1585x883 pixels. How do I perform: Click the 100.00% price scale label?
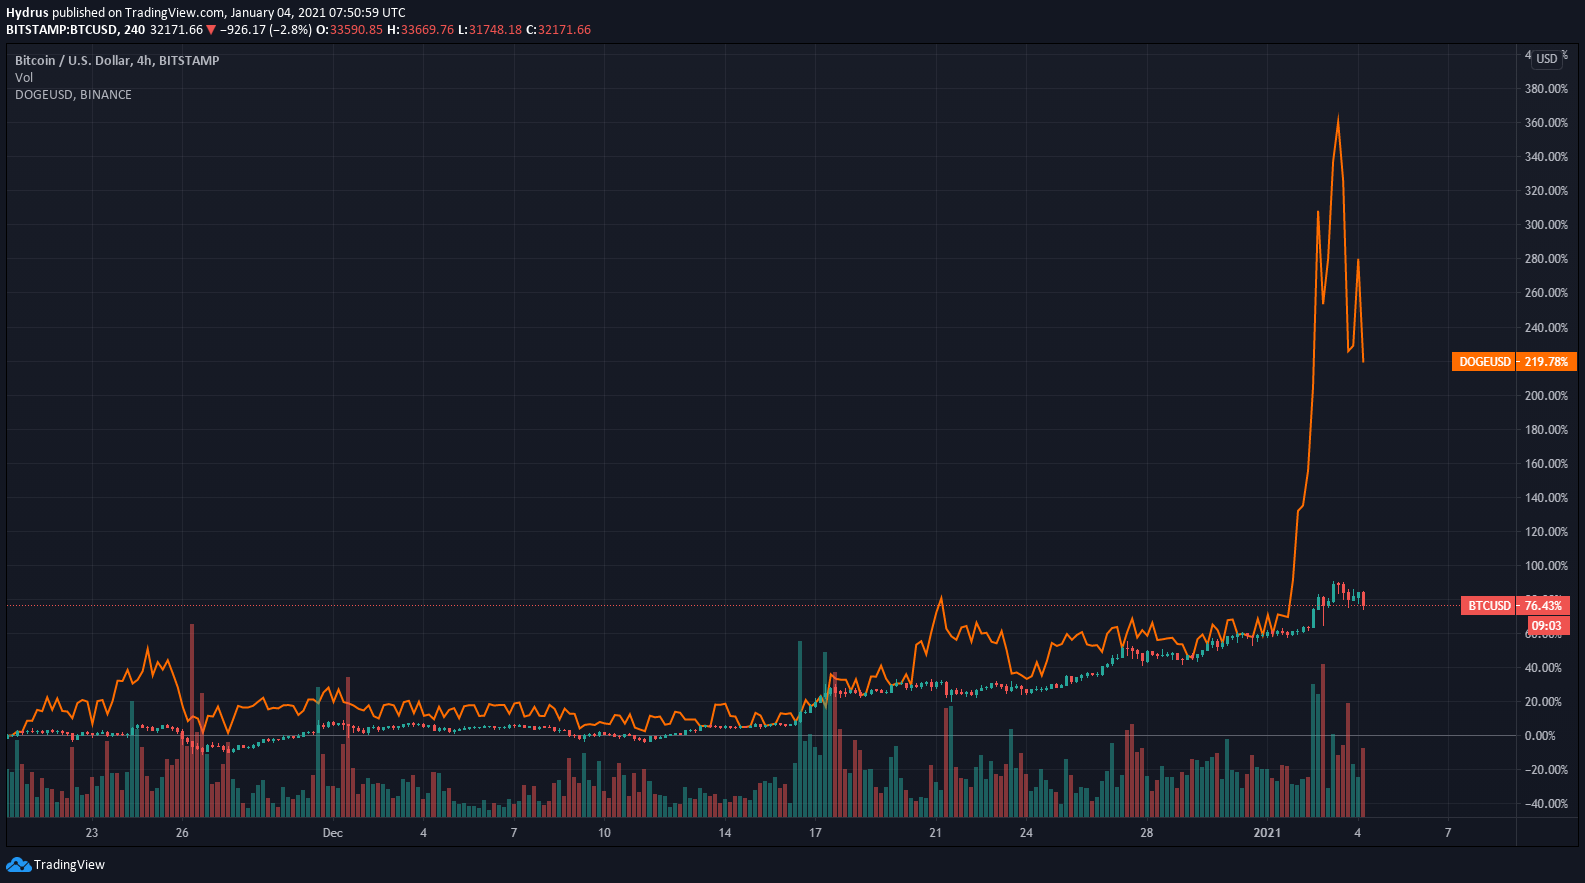(1546, 566)
